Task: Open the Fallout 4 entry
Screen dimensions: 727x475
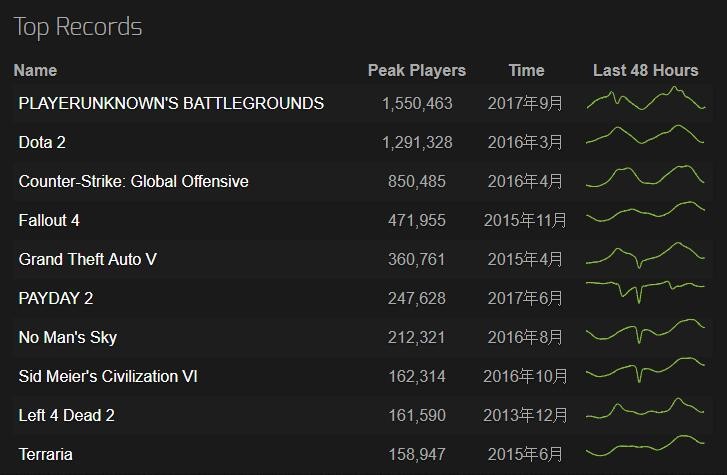Action: [49, 220]
